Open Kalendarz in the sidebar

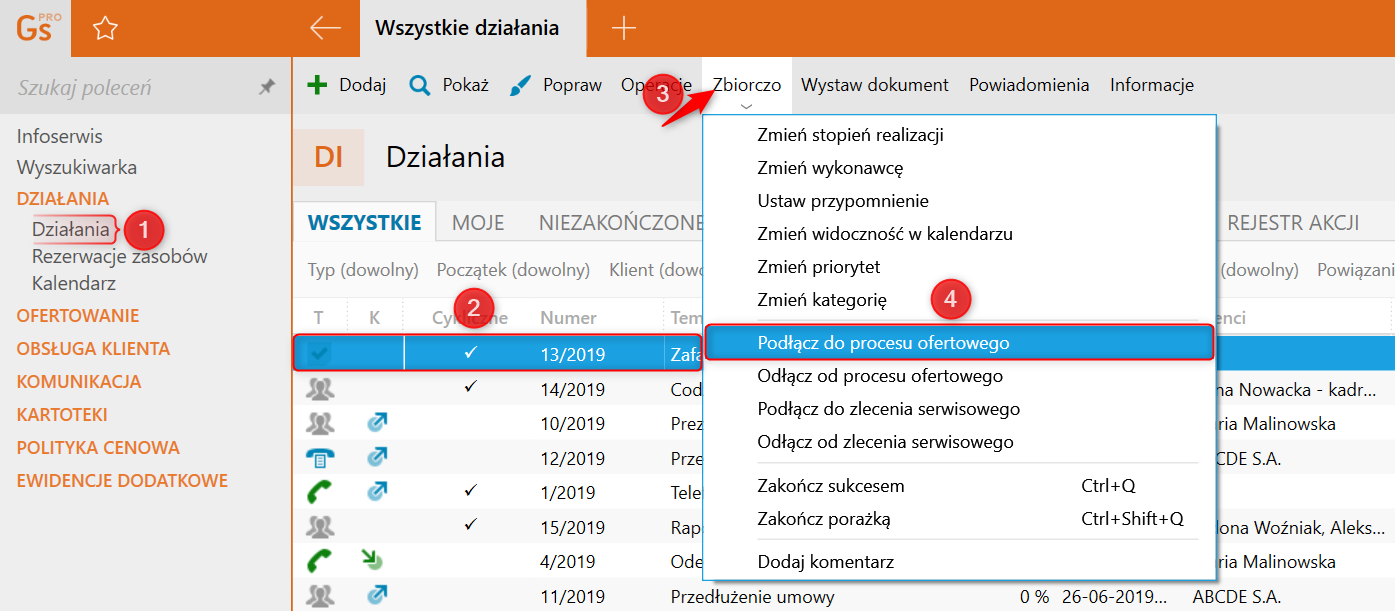click(74, 283)
